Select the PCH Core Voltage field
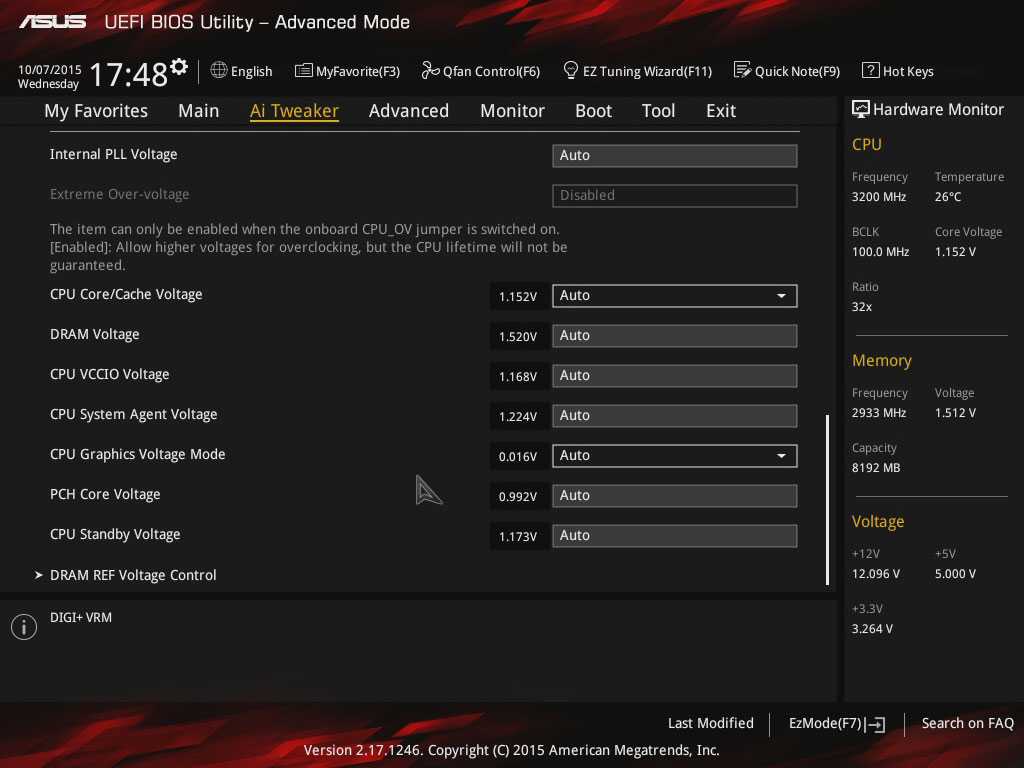The image size is (1024, 768). tap(674, 496)
